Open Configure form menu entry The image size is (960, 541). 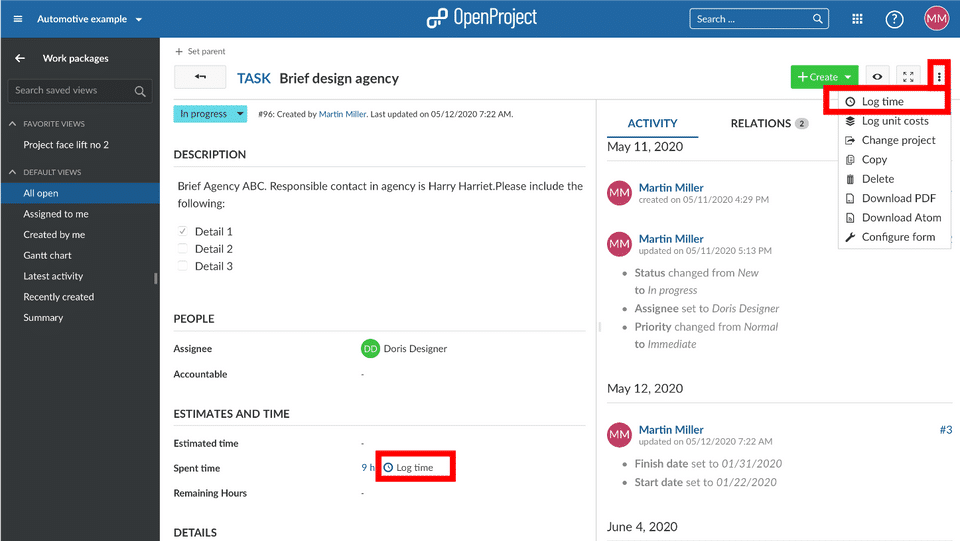click(894, 237)
